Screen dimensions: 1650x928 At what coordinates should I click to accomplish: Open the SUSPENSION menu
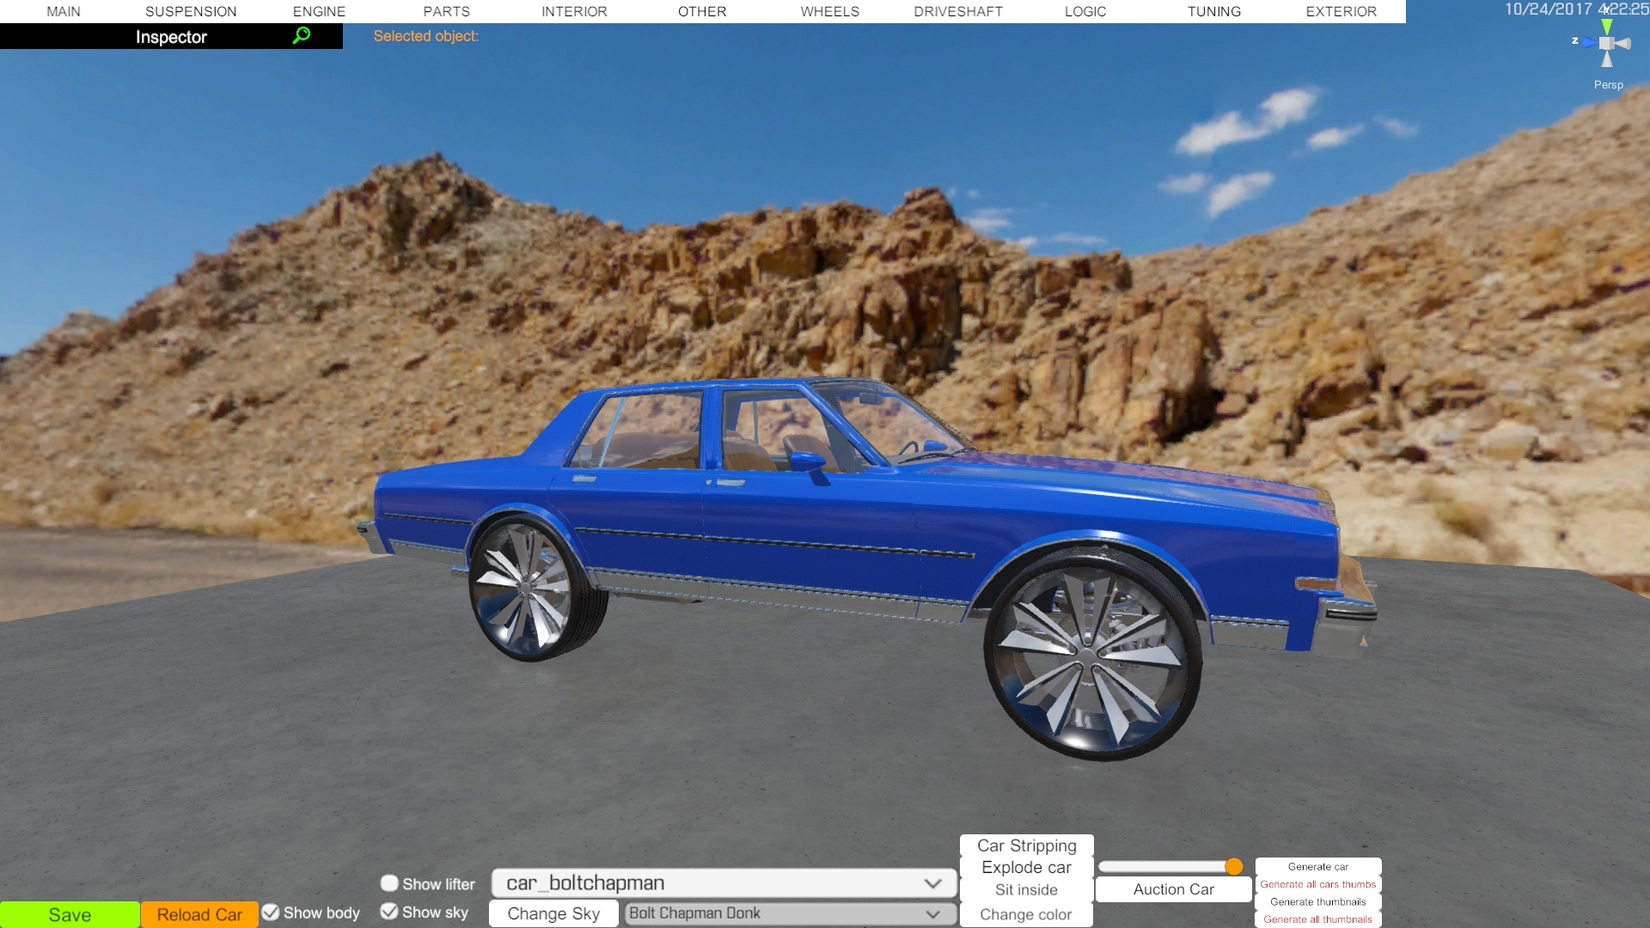point(191,11)
